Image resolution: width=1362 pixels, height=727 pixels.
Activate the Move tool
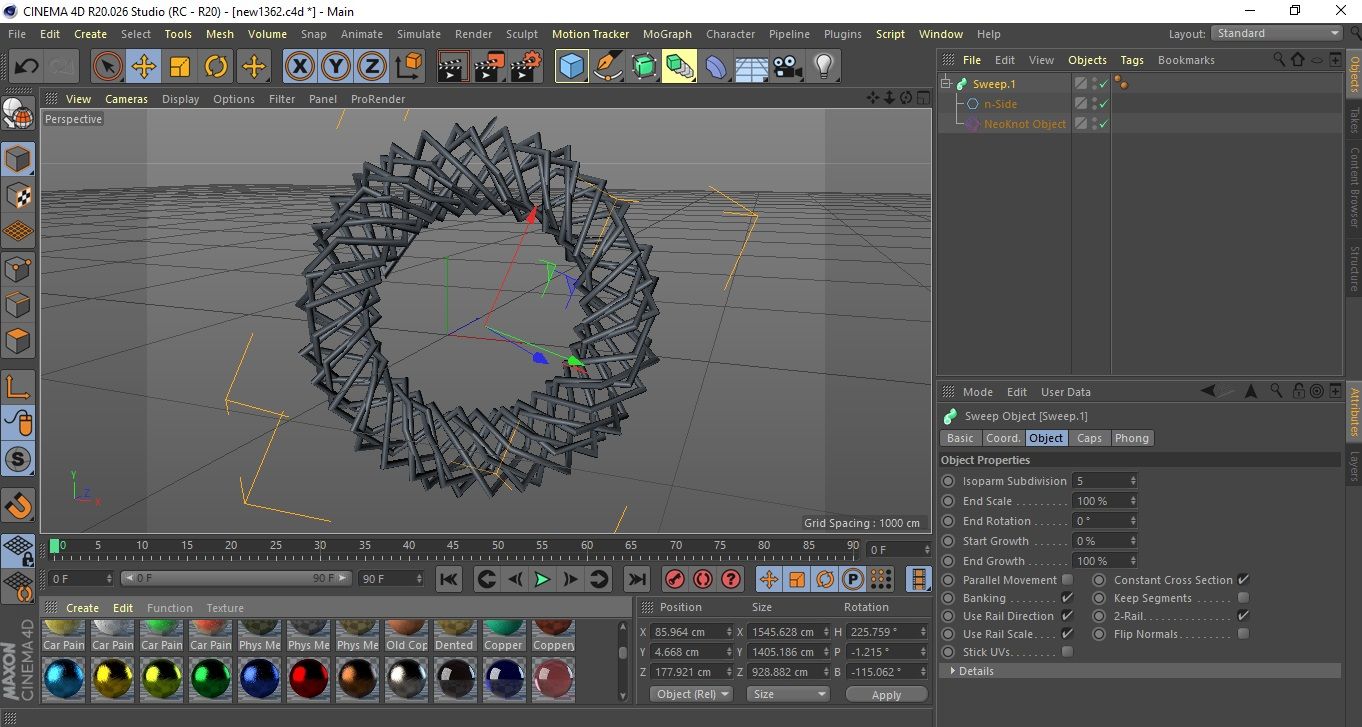click(144, 67)
